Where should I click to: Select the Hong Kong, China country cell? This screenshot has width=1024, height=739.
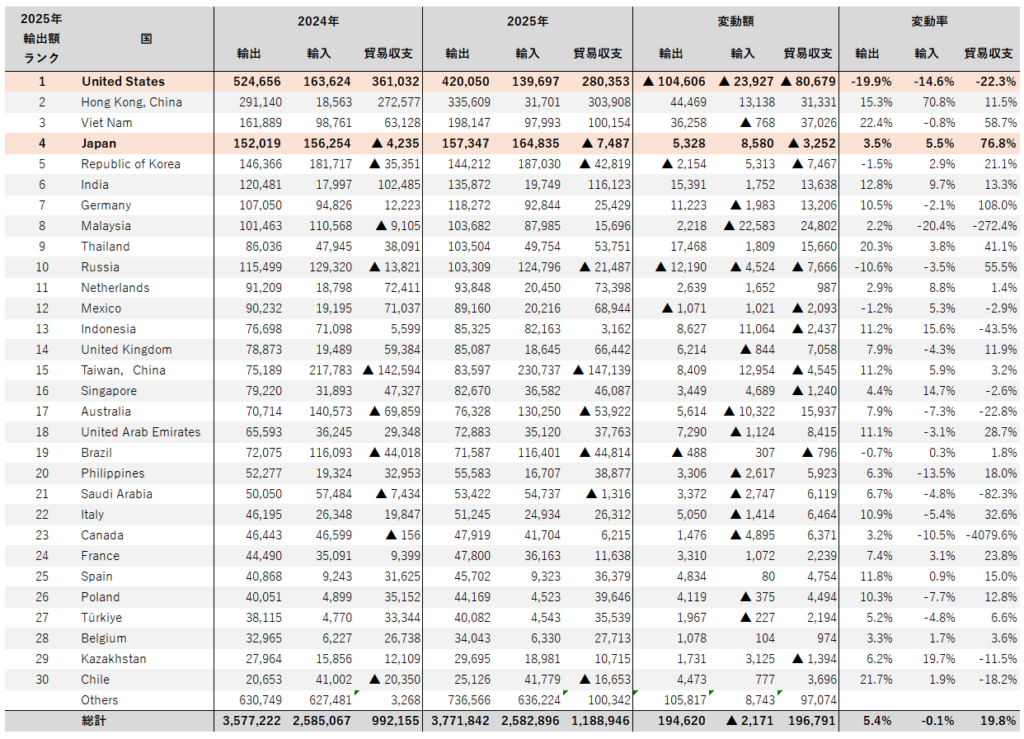pos(132,102)
